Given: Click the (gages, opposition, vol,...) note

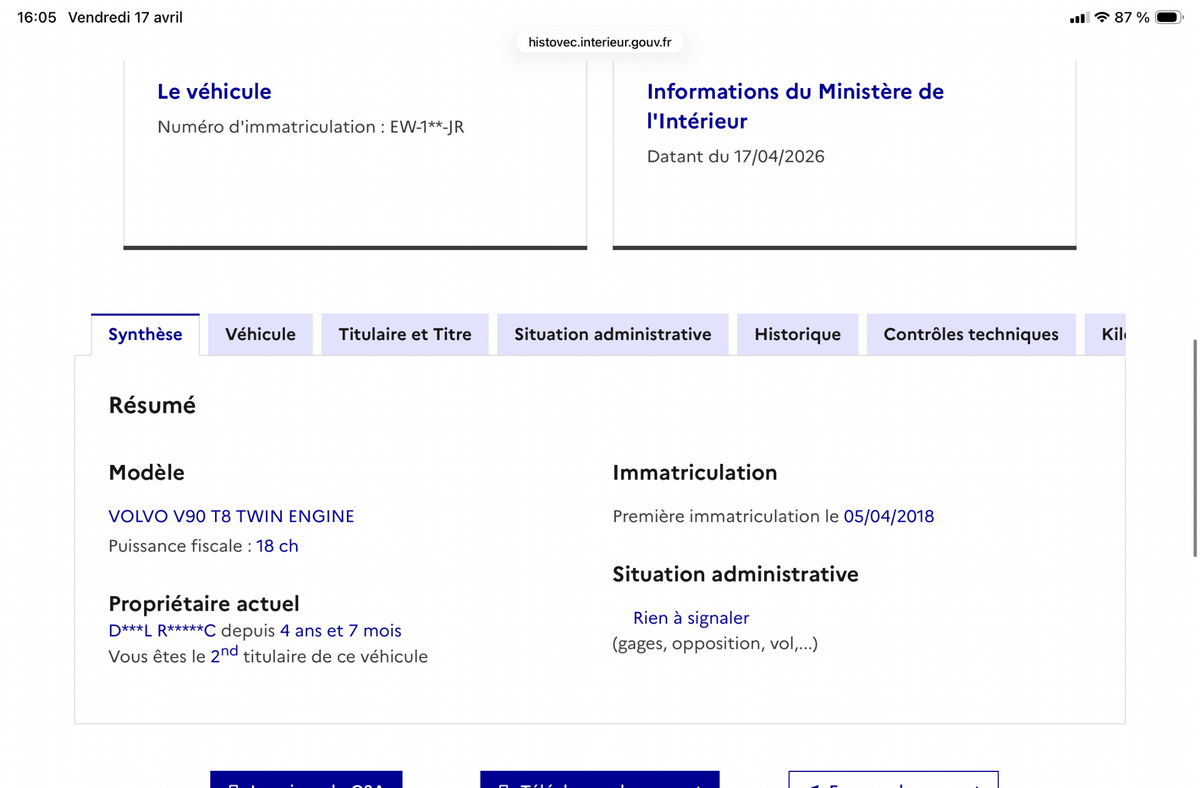Looking at the screenshot, I should tap(715, 643).
